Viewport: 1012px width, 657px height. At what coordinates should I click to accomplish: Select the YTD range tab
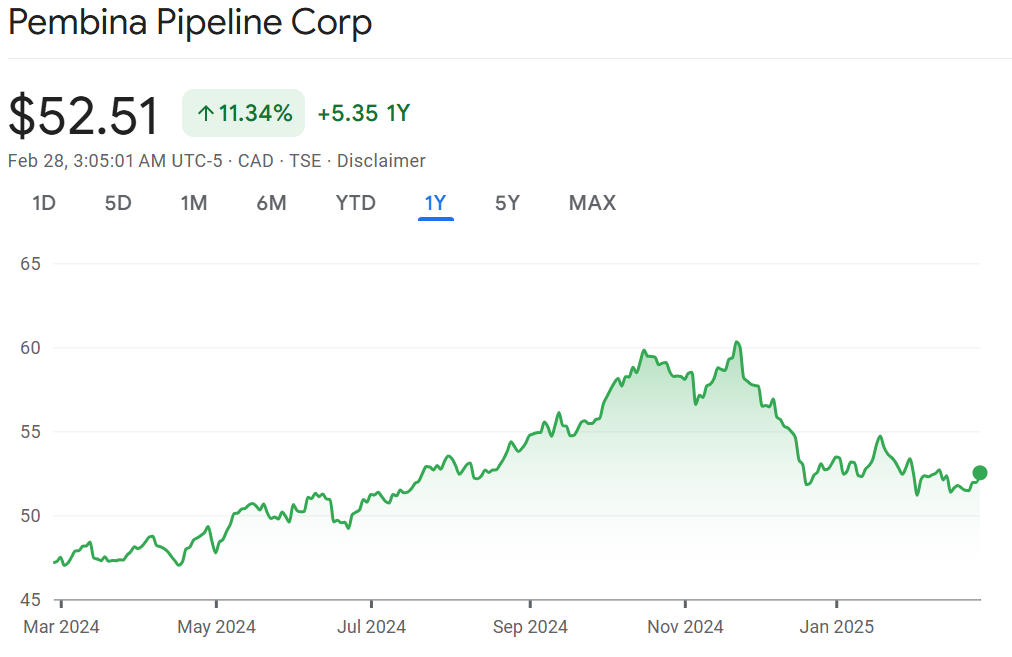point(355,203)
